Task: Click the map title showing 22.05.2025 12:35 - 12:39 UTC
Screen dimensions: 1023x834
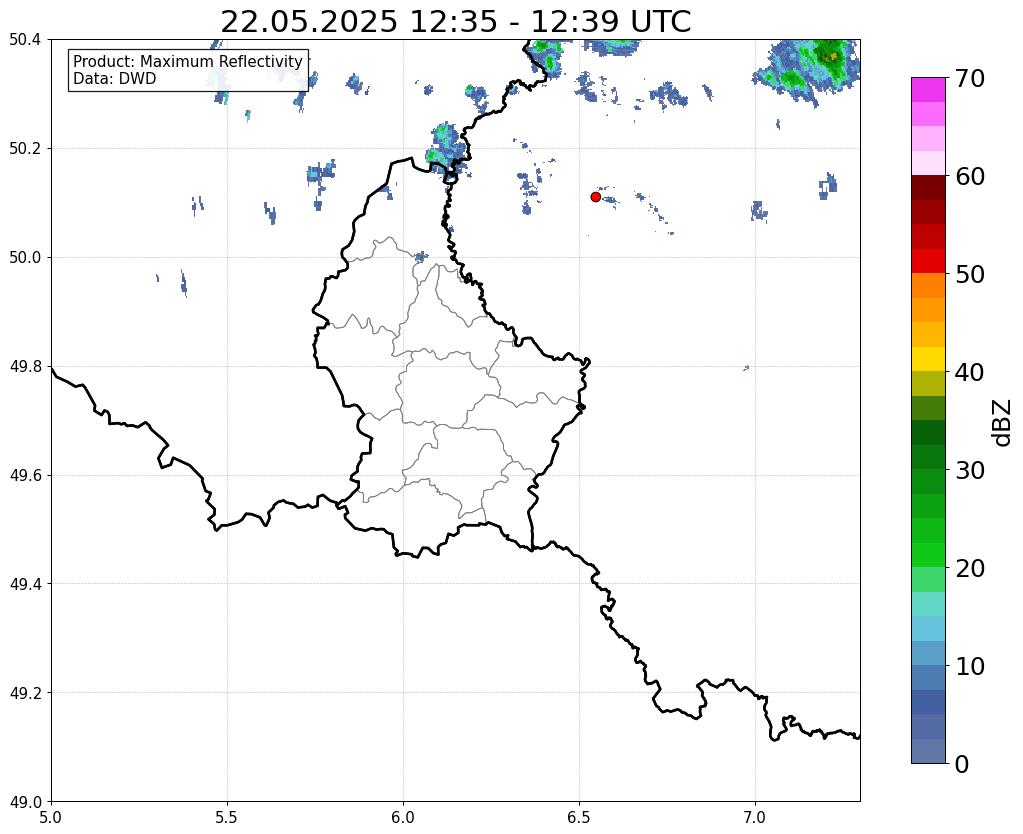Action: point(455,22)
